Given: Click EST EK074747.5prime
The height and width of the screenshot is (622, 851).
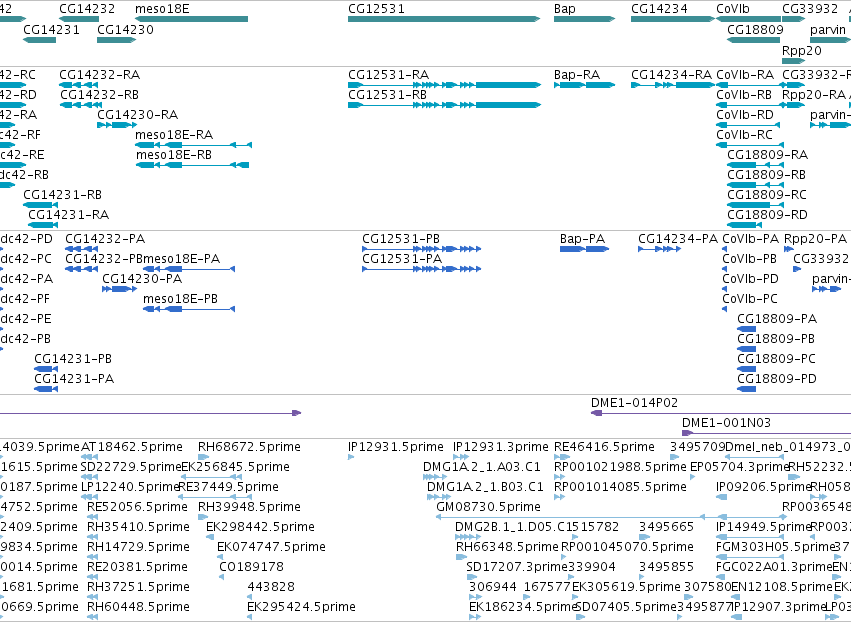Looking at the screenshot, I should (x=271, y=547).
